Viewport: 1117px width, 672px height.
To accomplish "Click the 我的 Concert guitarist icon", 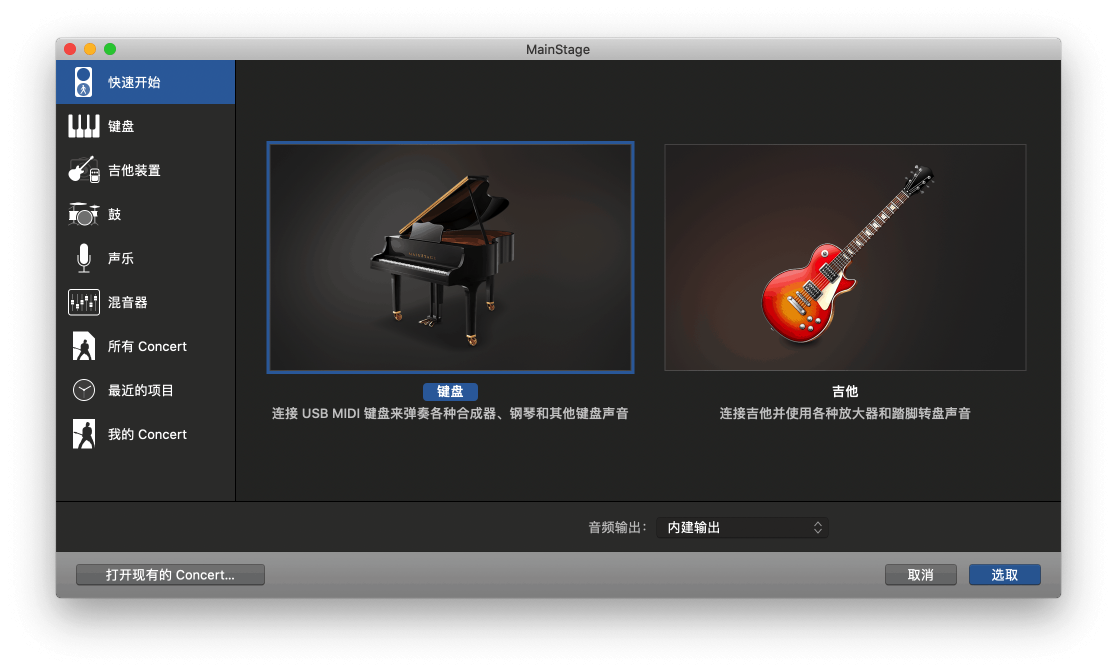I will pos(86,434).
